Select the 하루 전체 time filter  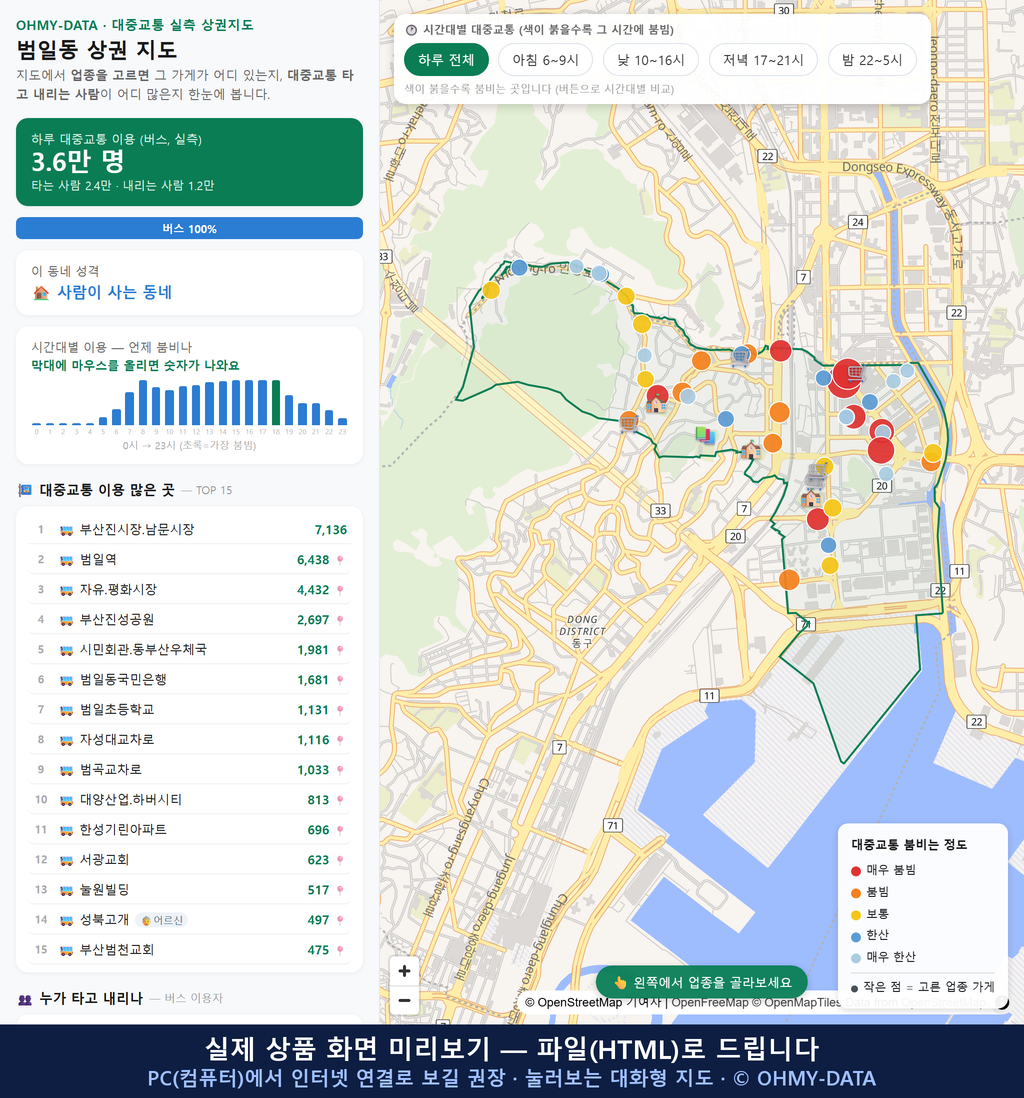click(446, 60)
